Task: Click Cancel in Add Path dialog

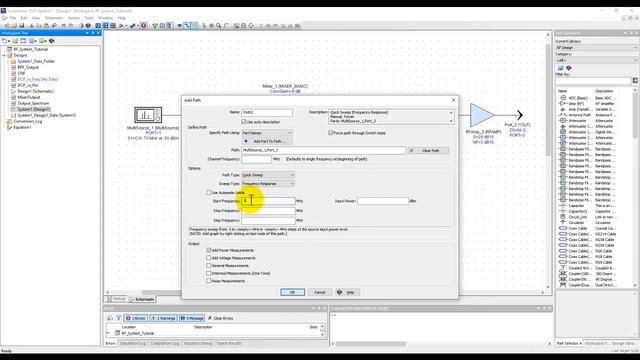Action: tap(320, 292)
